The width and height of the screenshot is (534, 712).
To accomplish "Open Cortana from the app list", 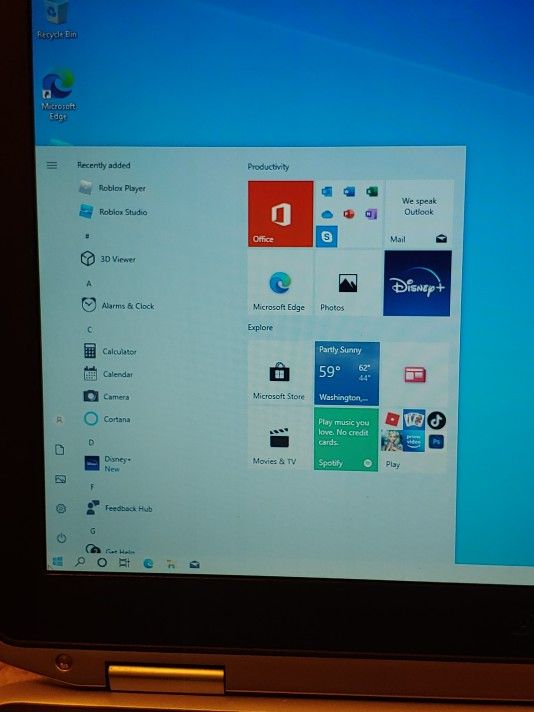I will coord(107,419).
